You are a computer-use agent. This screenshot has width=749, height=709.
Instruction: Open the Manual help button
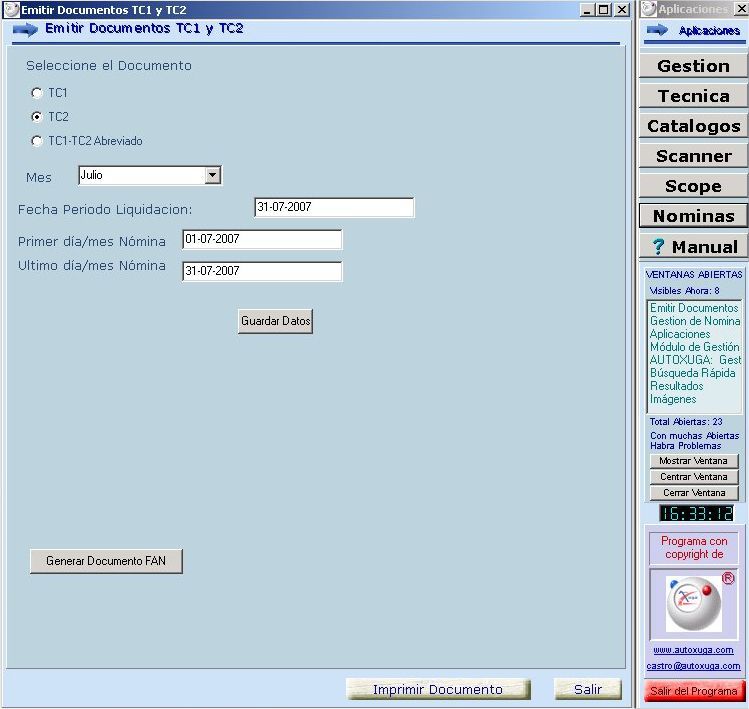click(x=693, y=247)
